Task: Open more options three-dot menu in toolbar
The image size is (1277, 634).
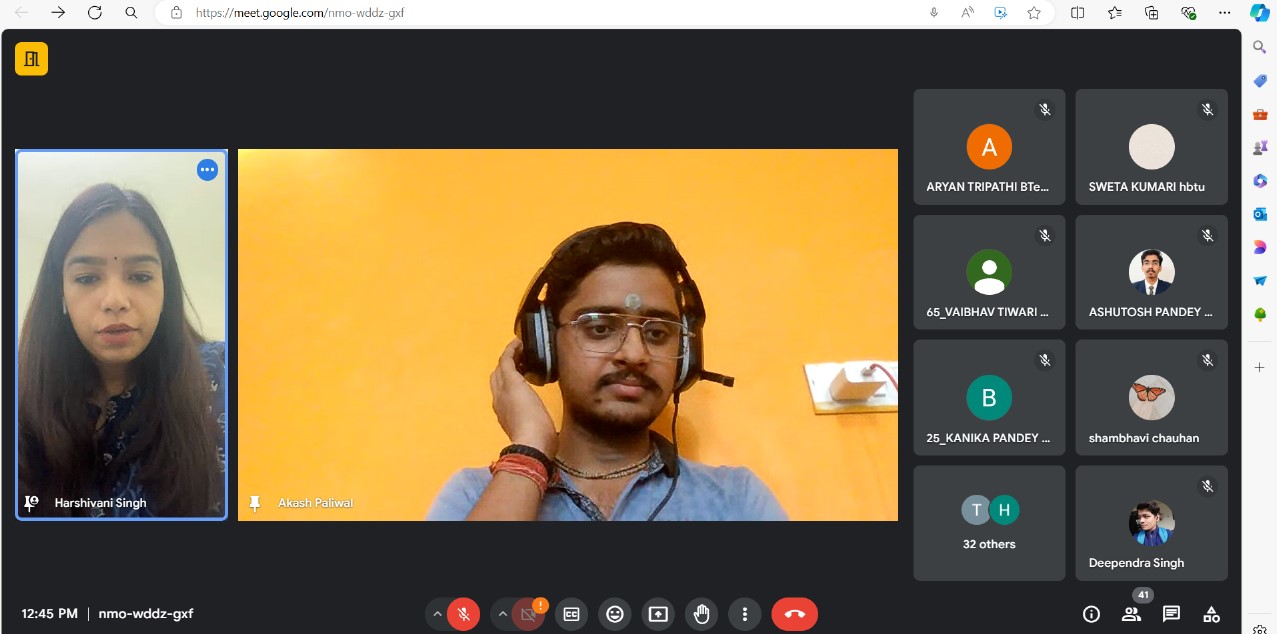Action: click(745, 614)
